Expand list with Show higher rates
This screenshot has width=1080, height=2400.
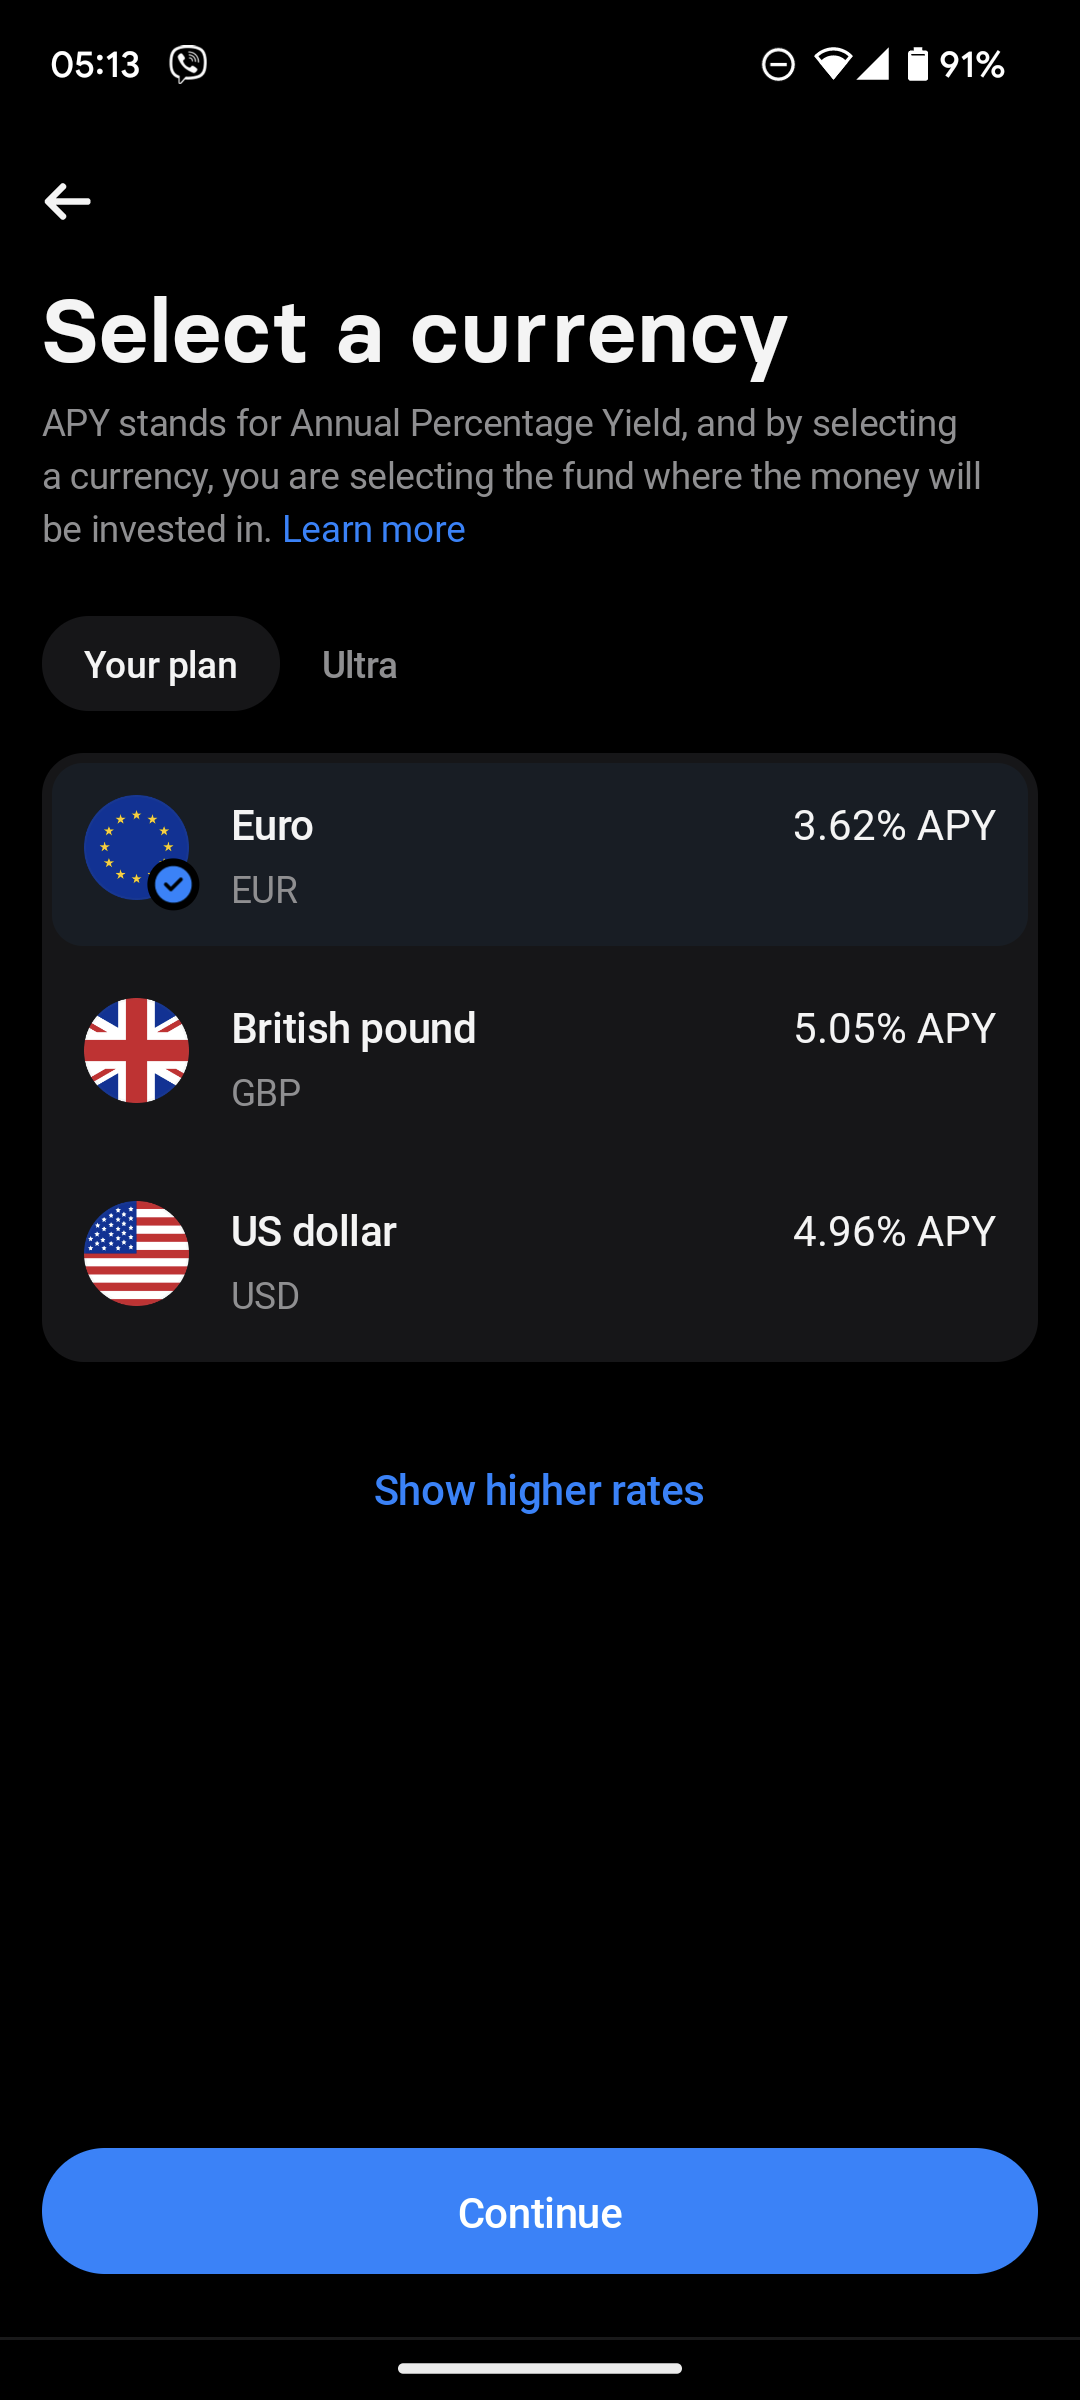click(539, 1490)
